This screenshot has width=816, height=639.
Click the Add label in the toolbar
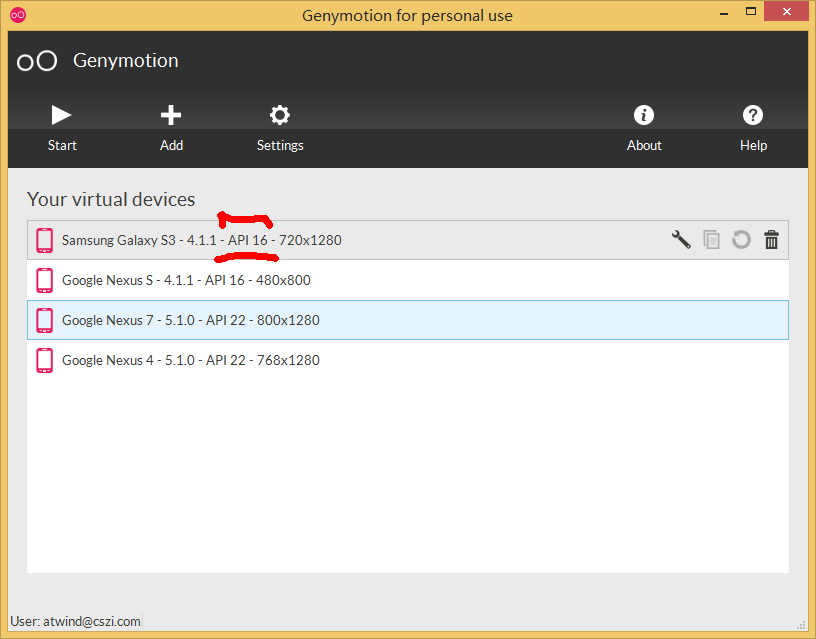(171, 145)
